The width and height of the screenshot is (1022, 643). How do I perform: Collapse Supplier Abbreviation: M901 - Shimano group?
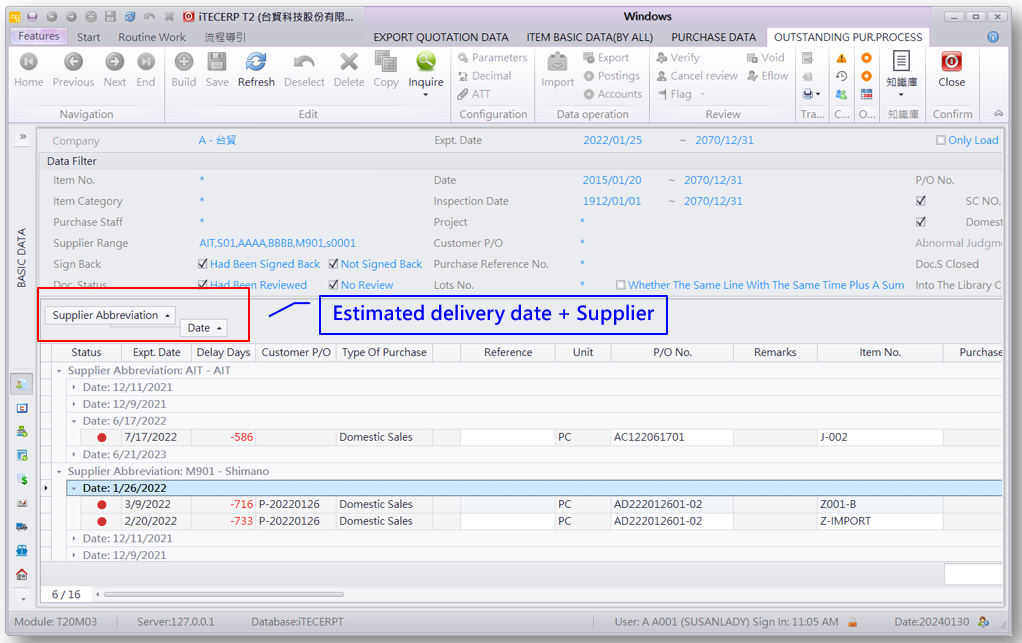59,471
